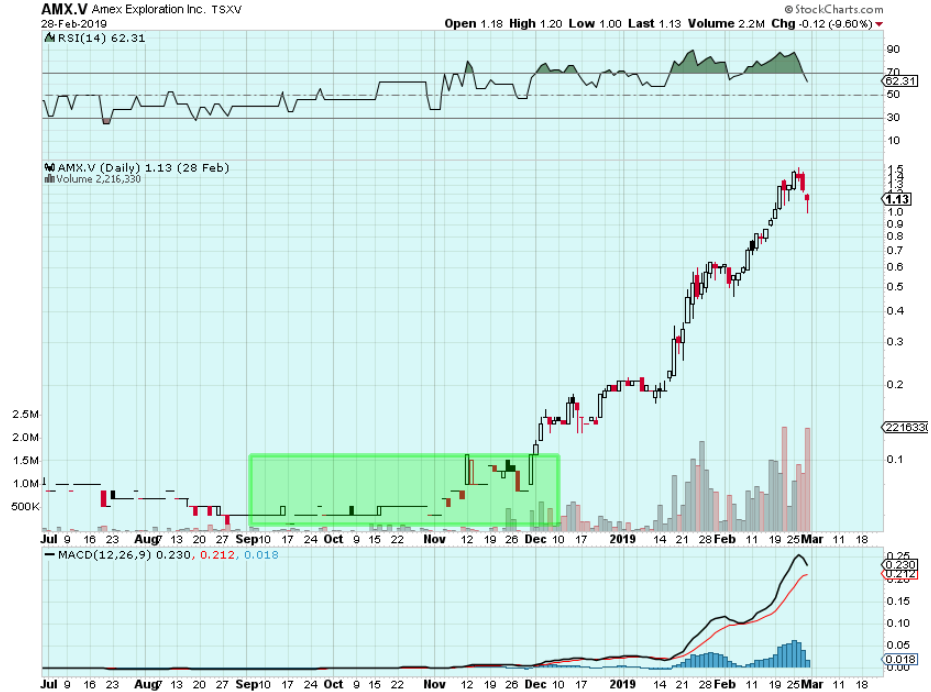Image resolution: width=931 pixels, height=692 pixels.
Task: Click the 500K volume axis label
Action: 25,507
